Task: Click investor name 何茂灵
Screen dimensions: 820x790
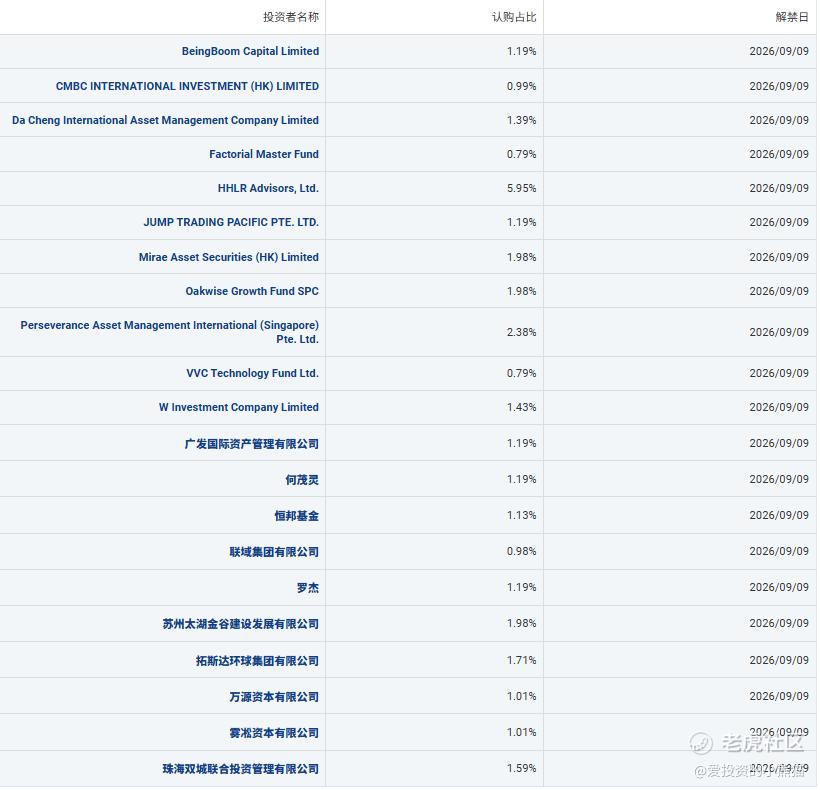Action: coord(302,479)
